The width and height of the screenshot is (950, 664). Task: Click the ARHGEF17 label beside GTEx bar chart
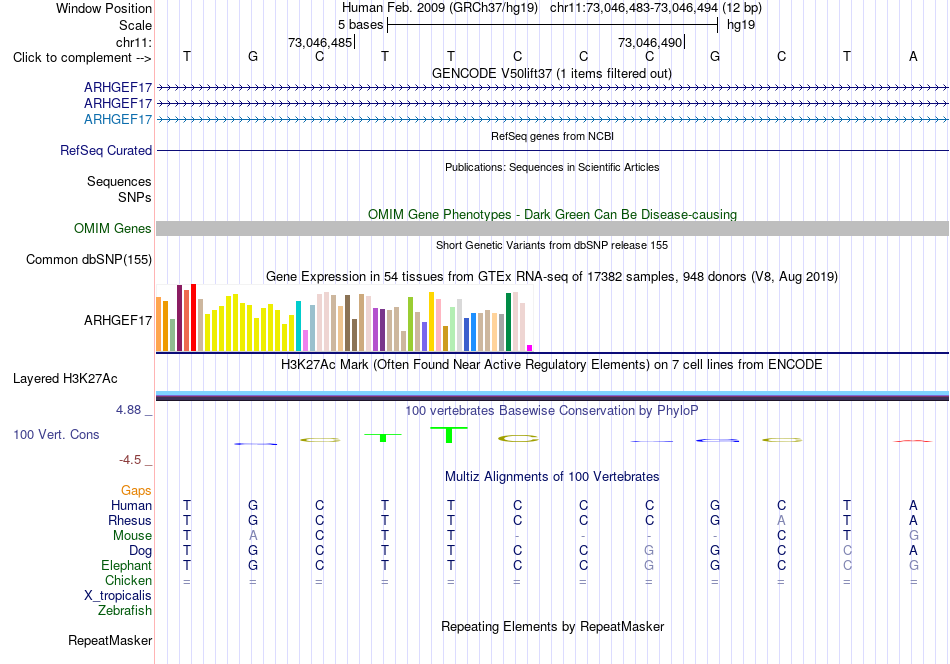pos(118,320)
